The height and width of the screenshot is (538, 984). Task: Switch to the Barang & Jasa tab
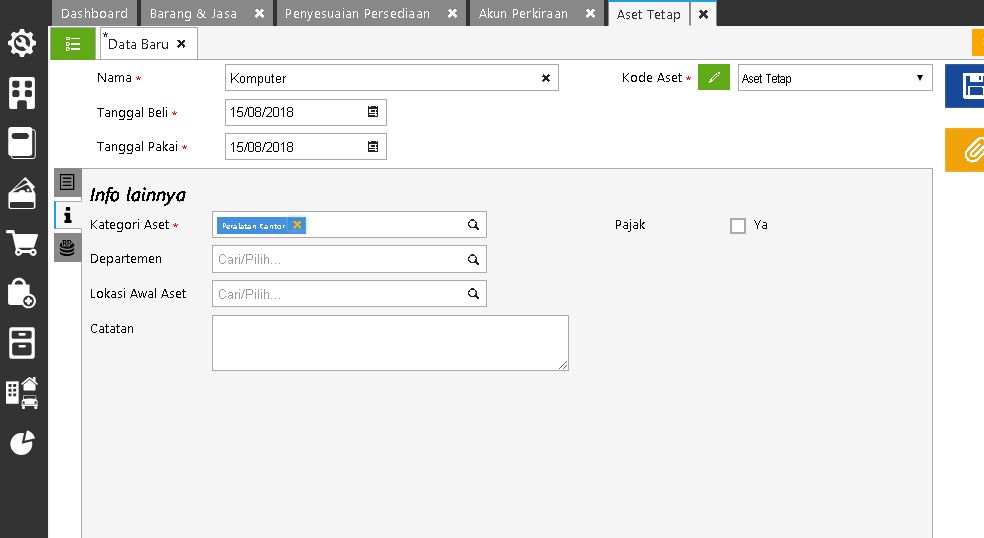[193, 14]
